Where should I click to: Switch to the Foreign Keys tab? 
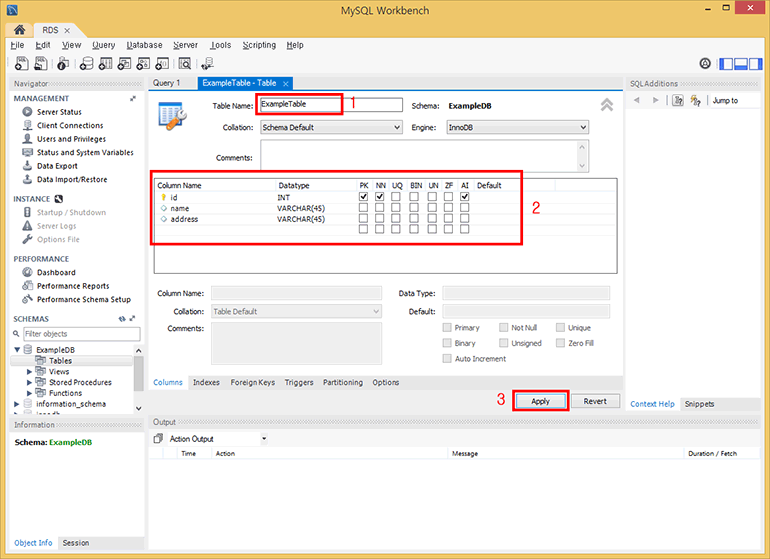252,382
